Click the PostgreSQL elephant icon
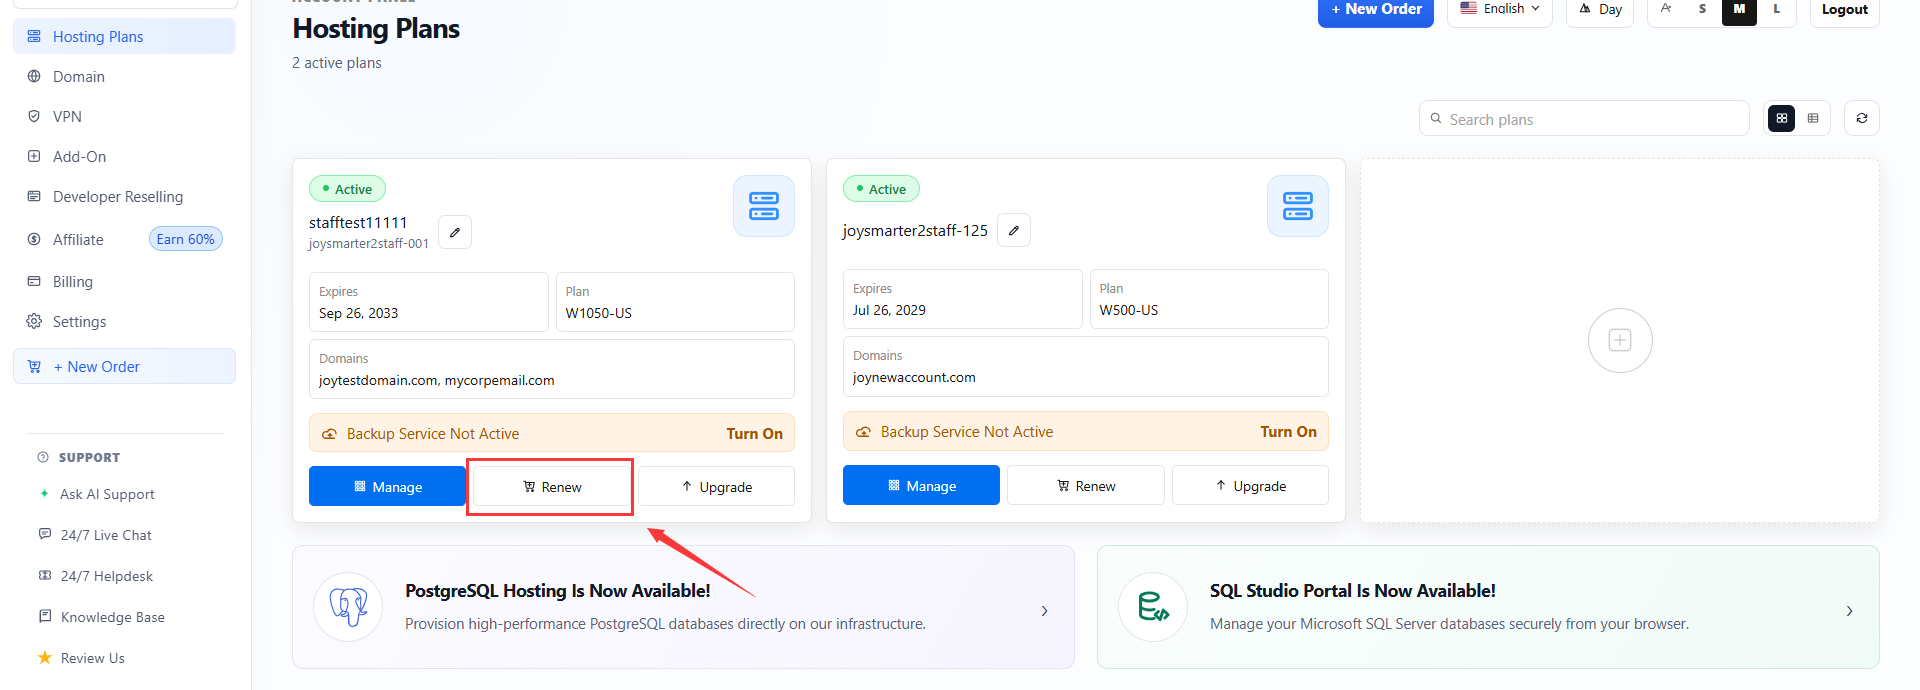 point(348,607)
